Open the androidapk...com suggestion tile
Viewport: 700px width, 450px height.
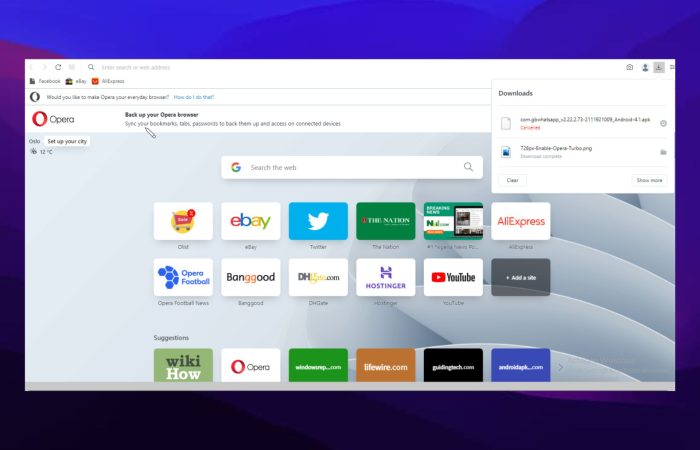coord(521,365)
